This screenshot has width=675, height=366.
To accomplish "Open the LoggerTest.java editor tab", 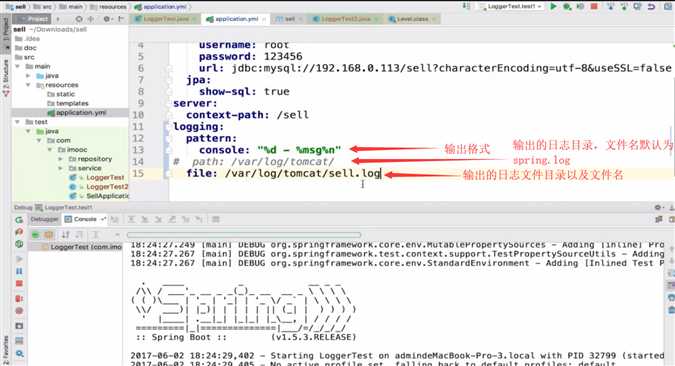I will click(166, 19).
